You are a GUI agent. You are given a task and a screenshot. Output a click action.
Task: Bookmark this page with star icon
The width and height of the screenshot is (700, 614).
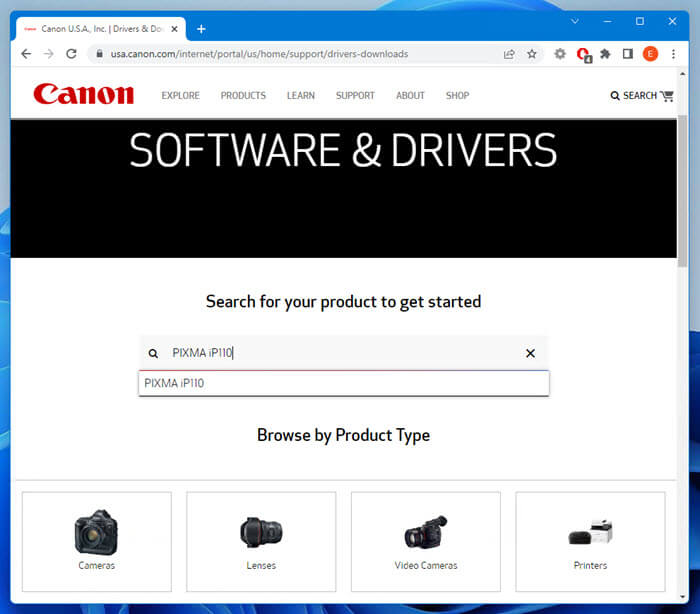coord(532,54)
